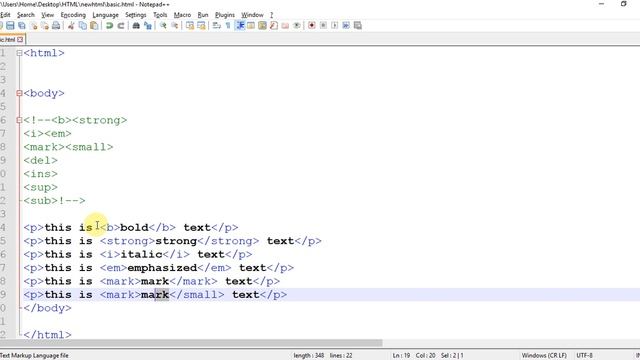Open the Edit menu
The width and height of the screenshot is (640, 360).
pos(5,15)
